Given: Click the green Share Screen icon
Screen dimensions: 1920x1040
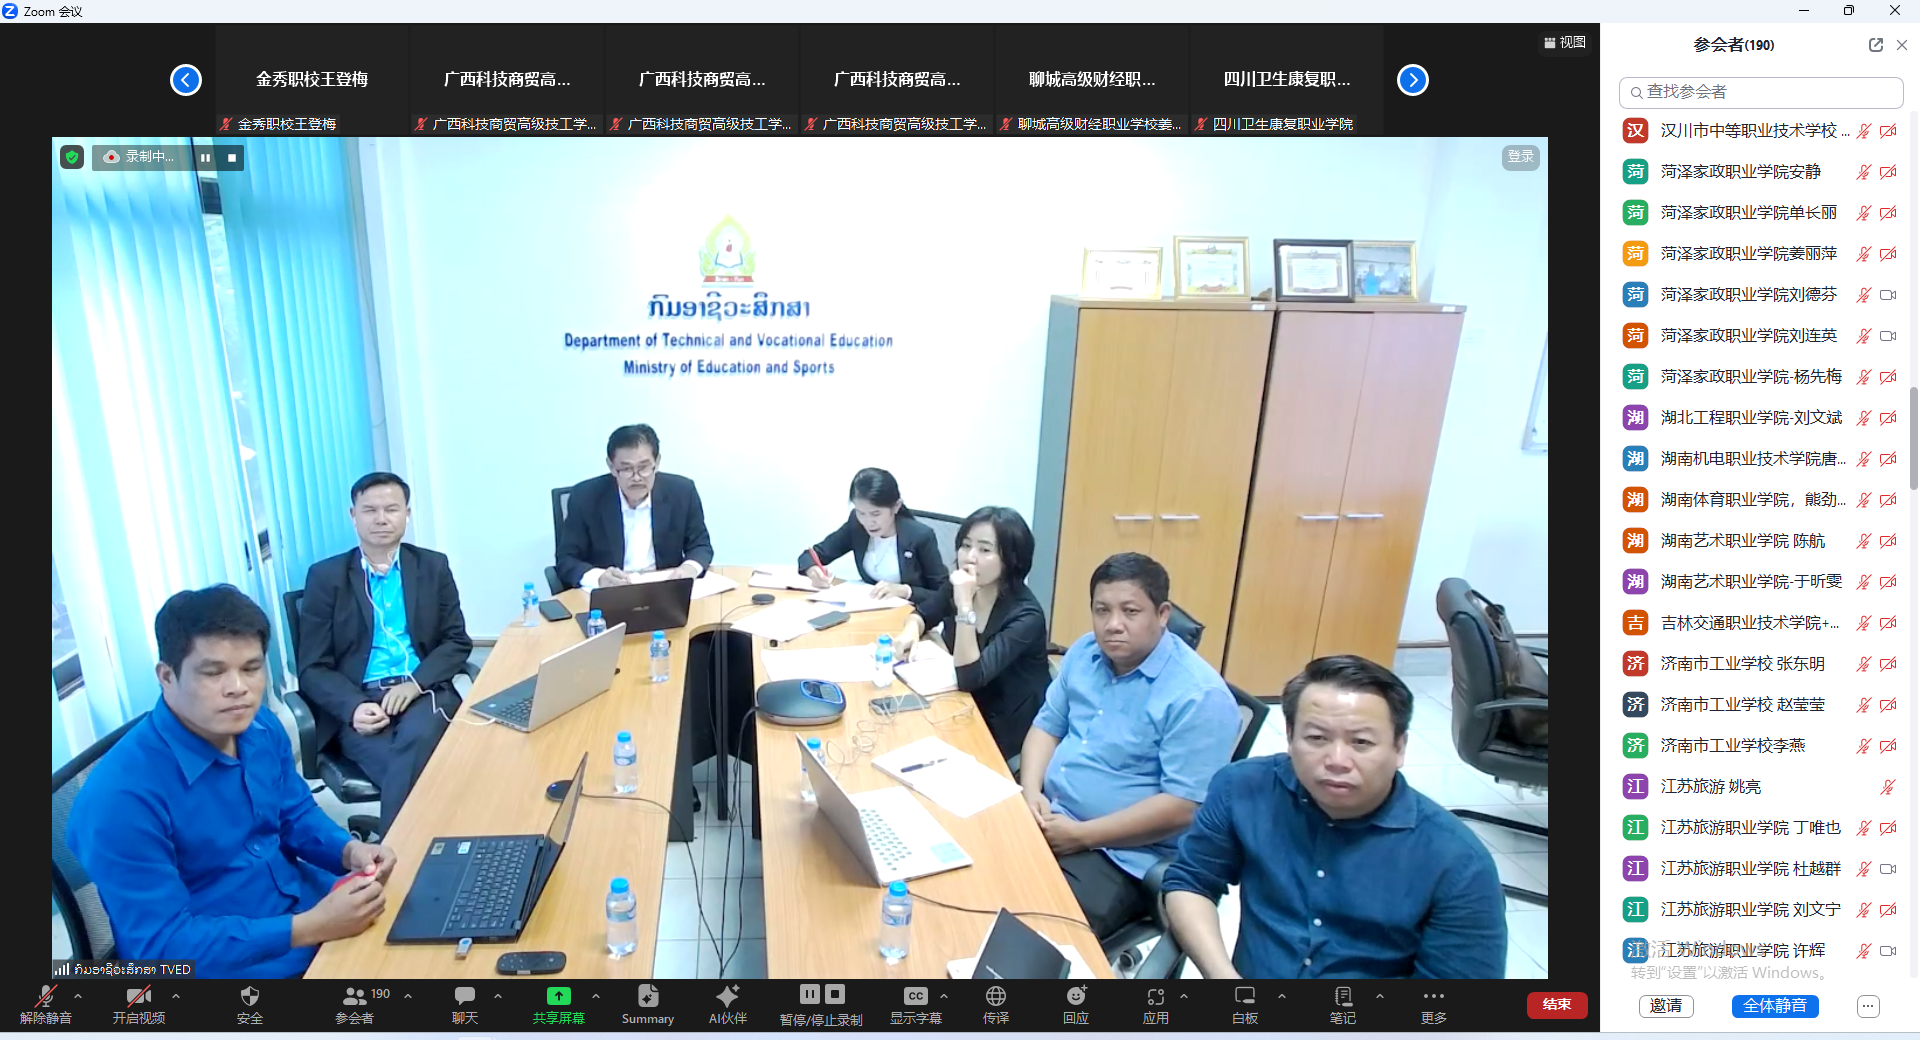Looking at the screenshot, I should (x=558, y=997).
